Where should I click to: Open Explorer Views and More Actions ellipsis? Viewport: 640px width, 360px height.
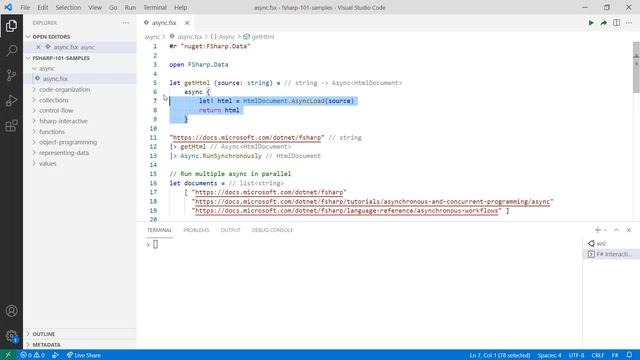coord(126,23)
